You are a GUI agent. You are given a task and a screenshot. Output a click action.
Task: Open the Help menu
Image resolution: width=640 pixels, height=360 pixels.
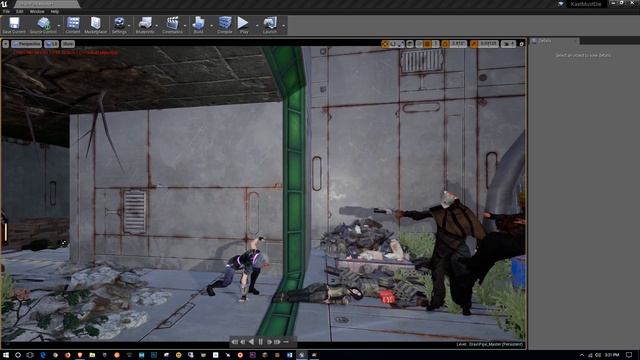tap(55, 11)
